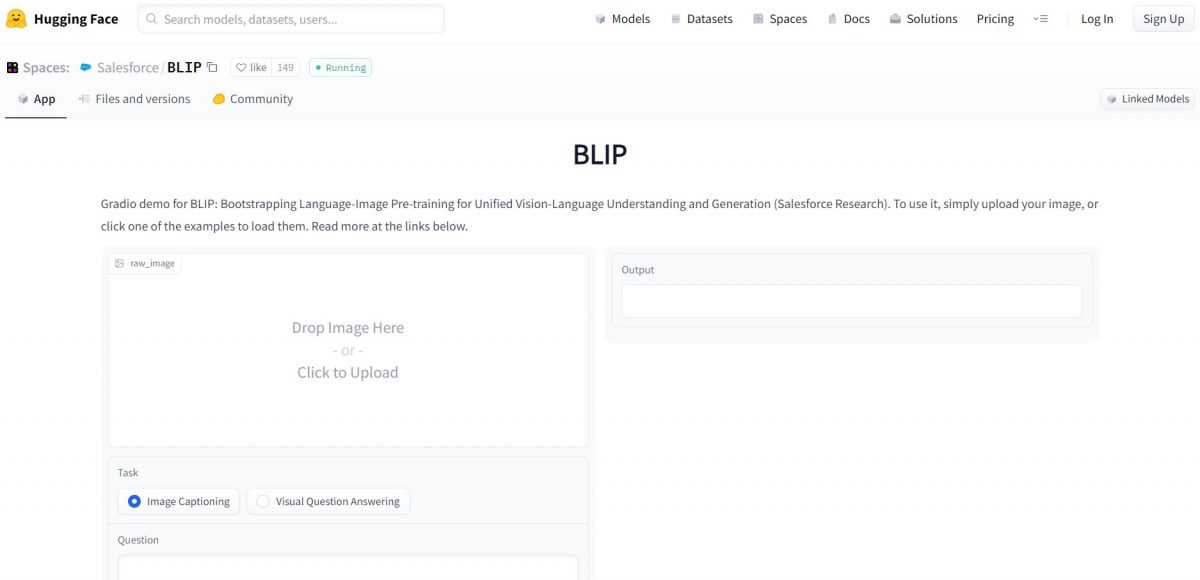Click the Salesforce organization avatar icon
This screenshot has height=580, width=1200.
pyautogui.click(x=85, y=67)
